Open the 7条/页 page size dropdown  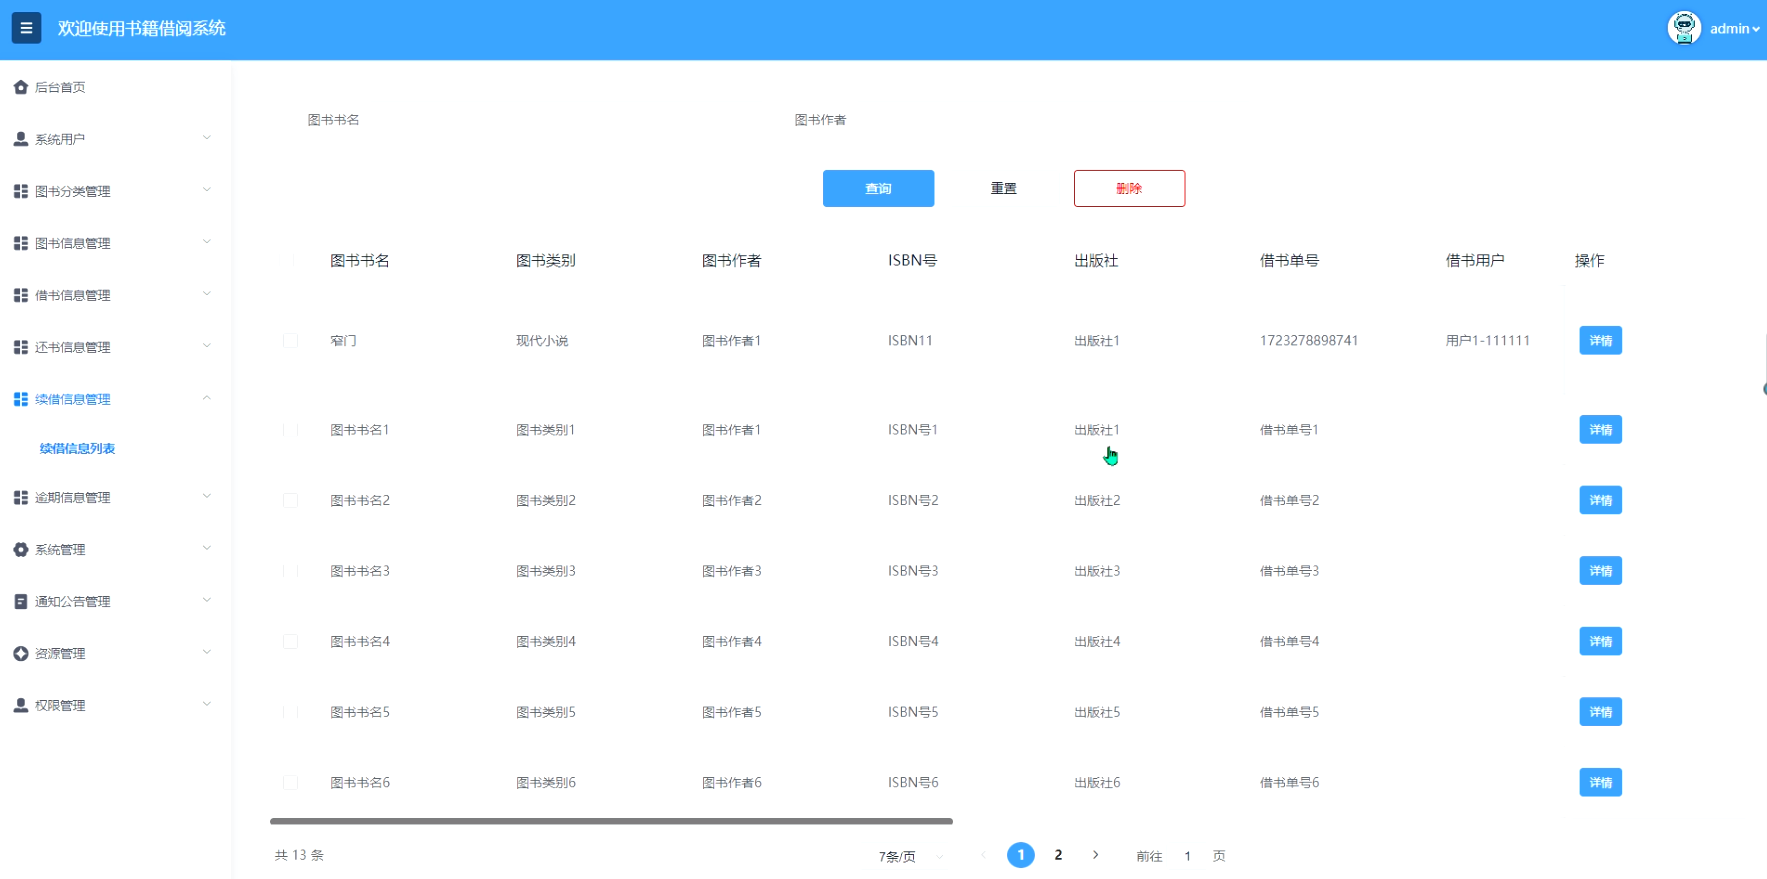point(910,856)
